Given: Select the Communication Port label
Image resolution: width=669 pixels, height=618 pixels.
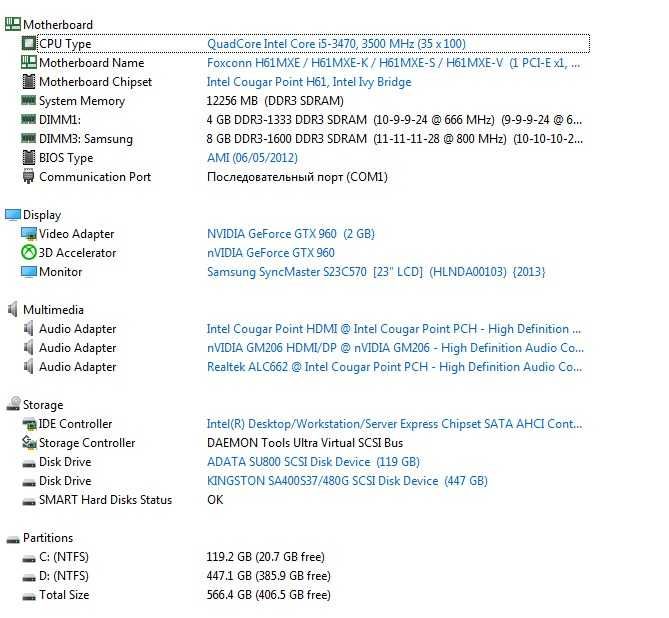Looking at the screenshot, I should click(x=95, y=177).
